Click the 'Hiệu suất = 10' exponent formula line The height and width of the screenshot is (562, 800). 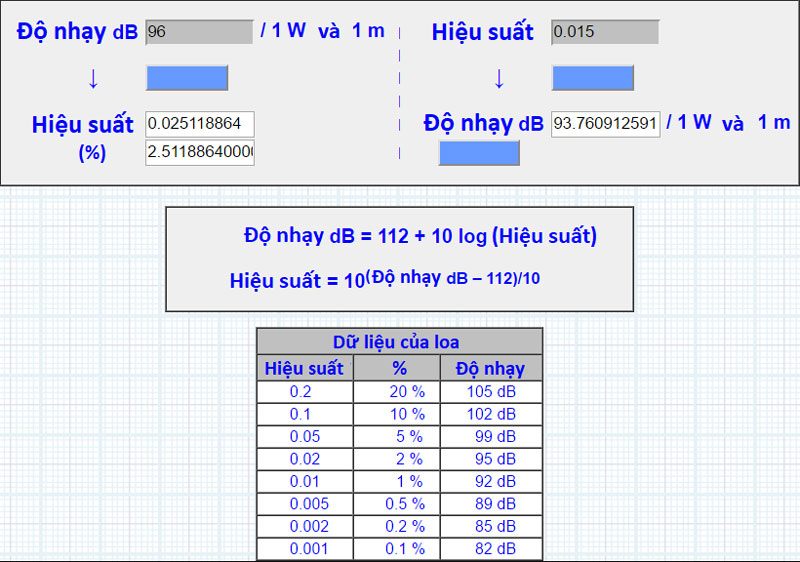tap(385, 280)
